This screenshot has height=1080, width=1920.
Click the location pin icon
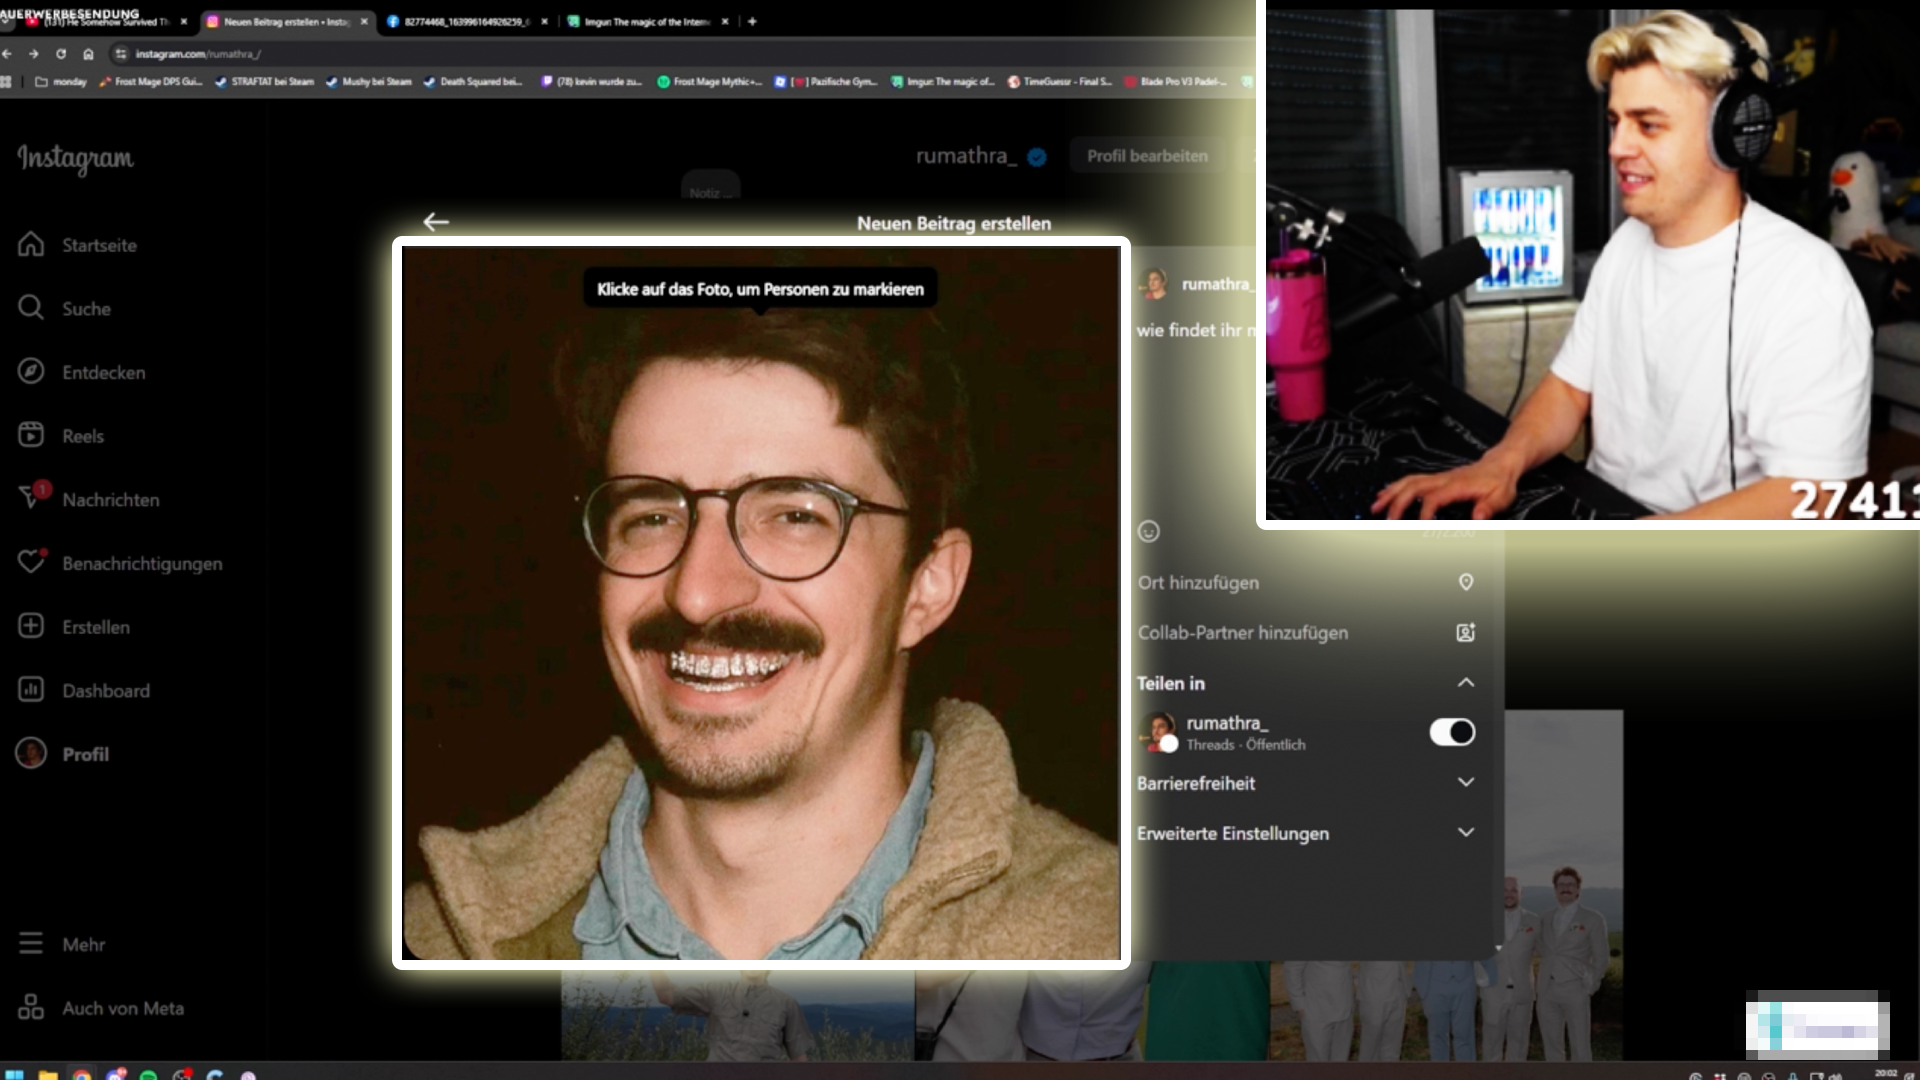(1466, 582)
